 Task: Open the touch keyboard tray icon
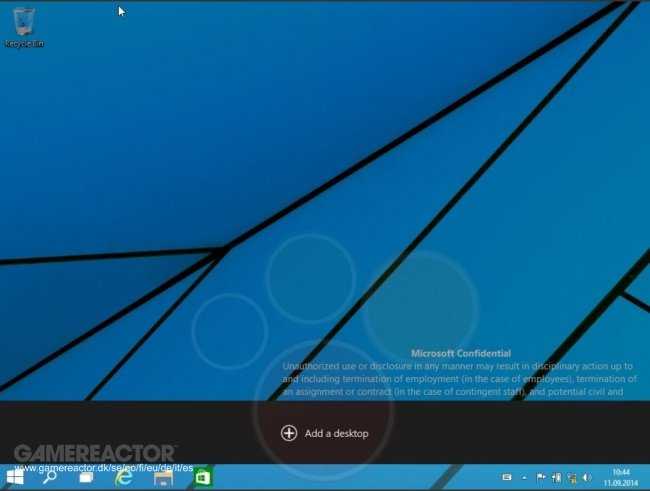coord(507,477)
